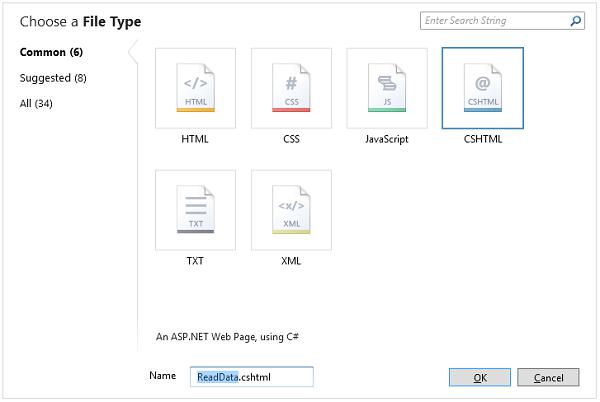This screenshot has height=402, width=600.
Task: Click the Name text field
Action: click(252, 377)
